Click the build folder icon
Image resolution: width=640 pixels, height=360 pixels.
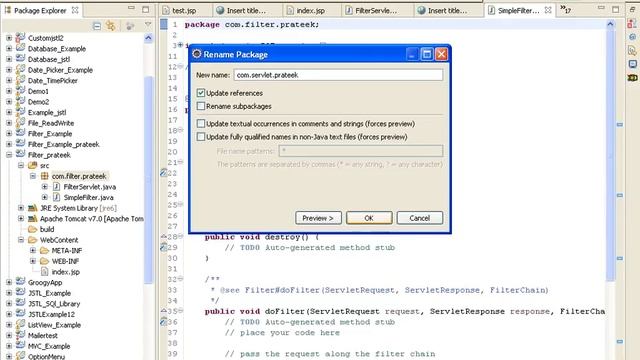click(x=33, y=229)
